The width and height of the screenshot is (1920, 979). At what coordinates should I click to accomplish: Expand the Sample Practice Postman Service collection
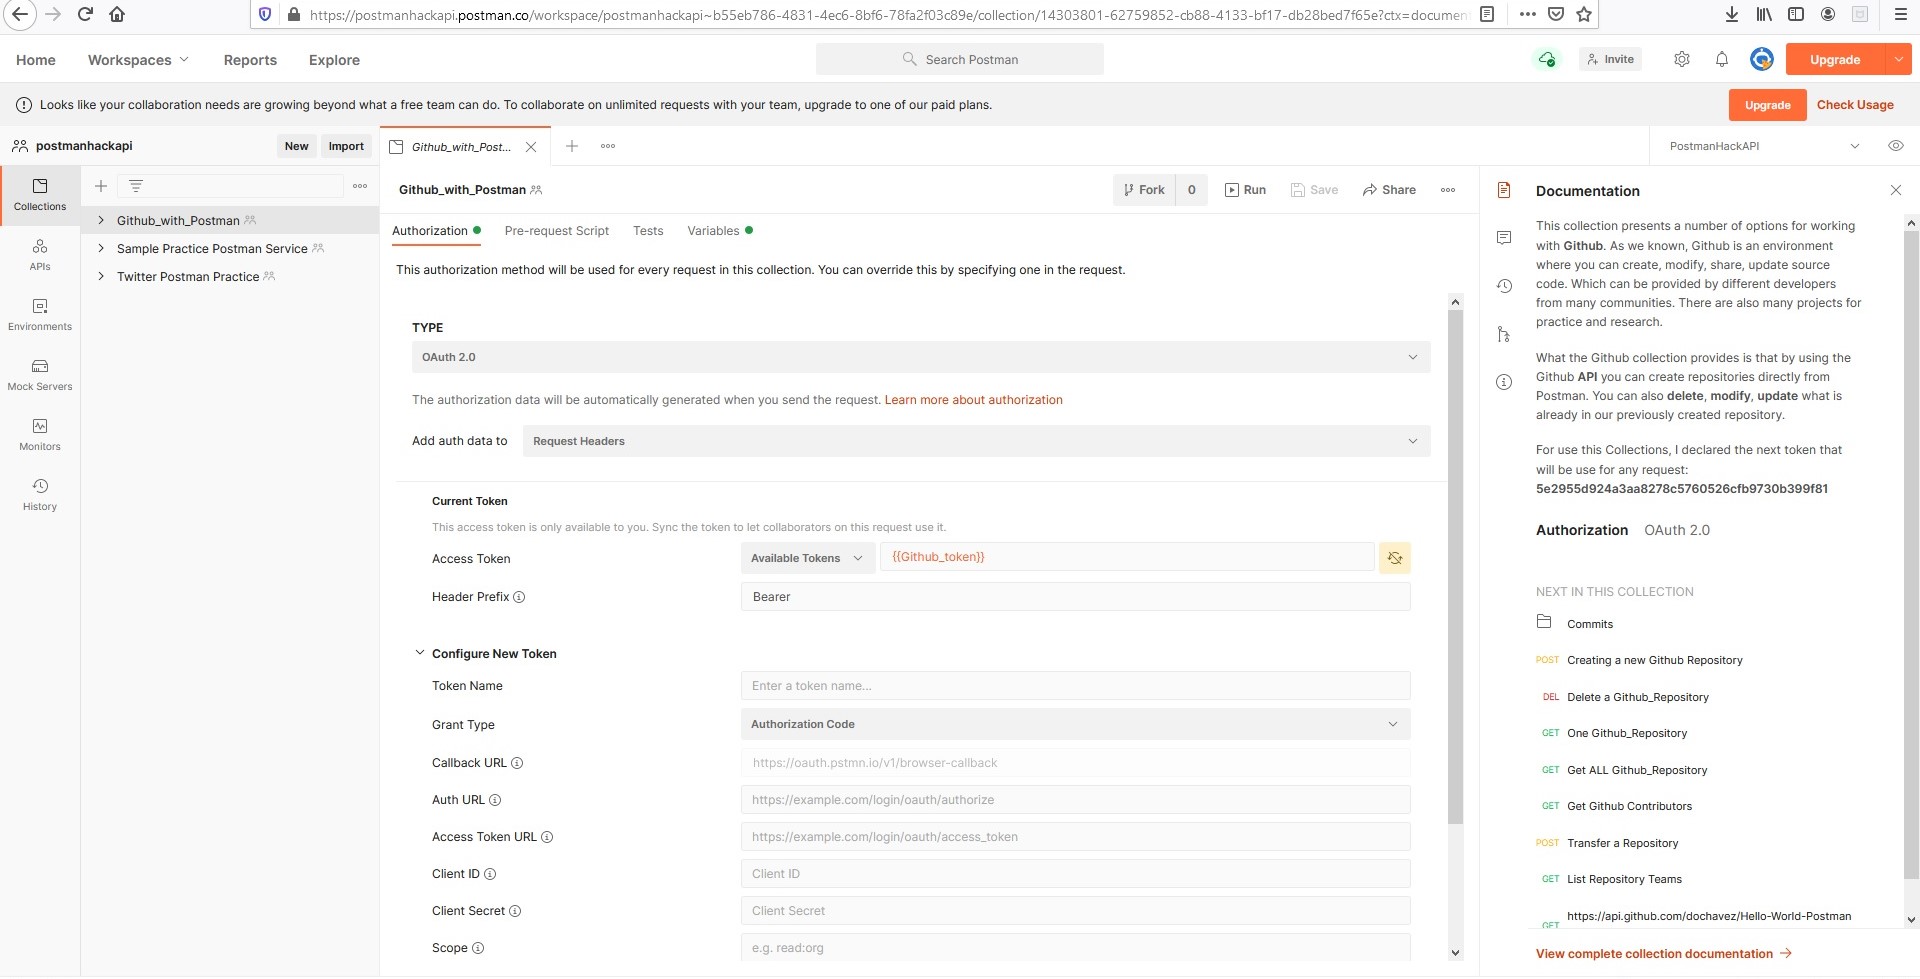point(101,248)
